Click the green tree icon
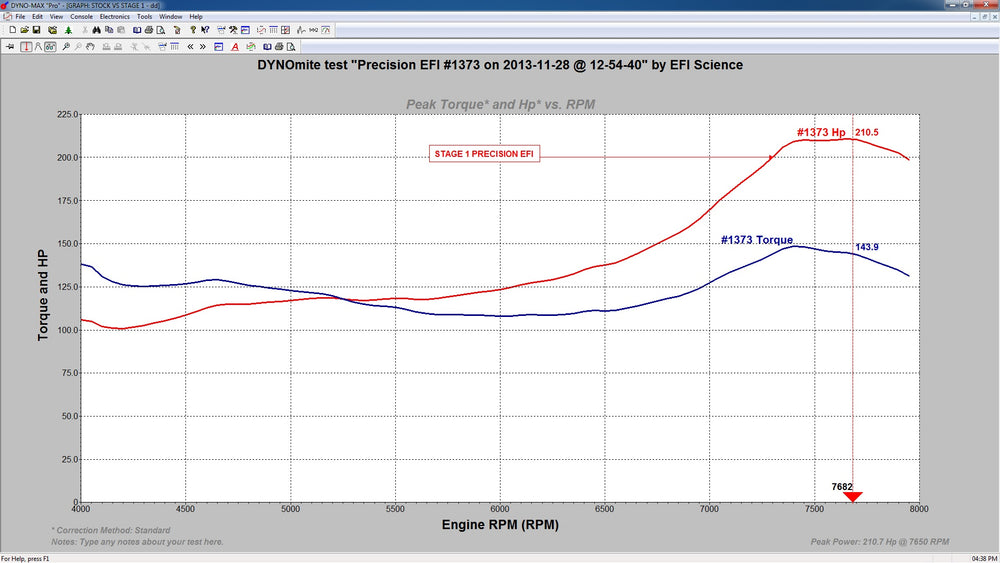 [x=68, y=30]
